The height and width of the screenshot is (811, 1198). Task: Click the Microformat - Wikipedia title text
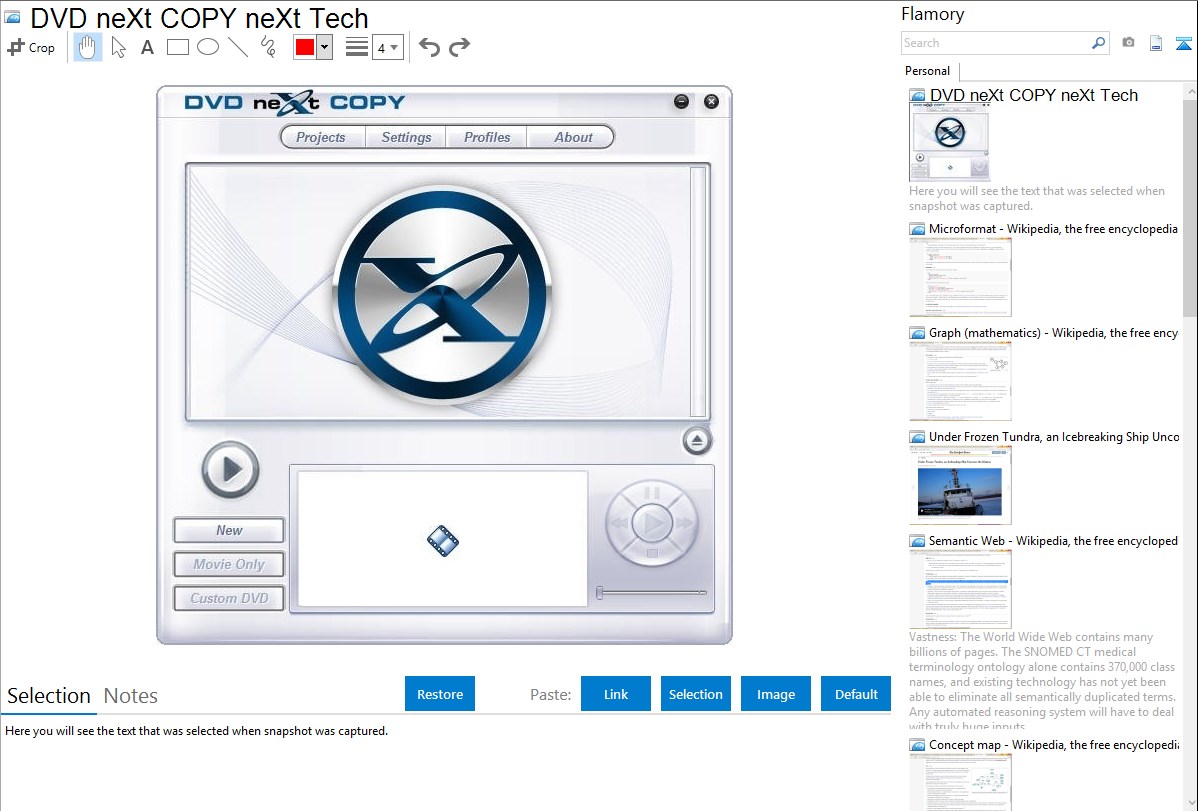(x=1053, y=229)
